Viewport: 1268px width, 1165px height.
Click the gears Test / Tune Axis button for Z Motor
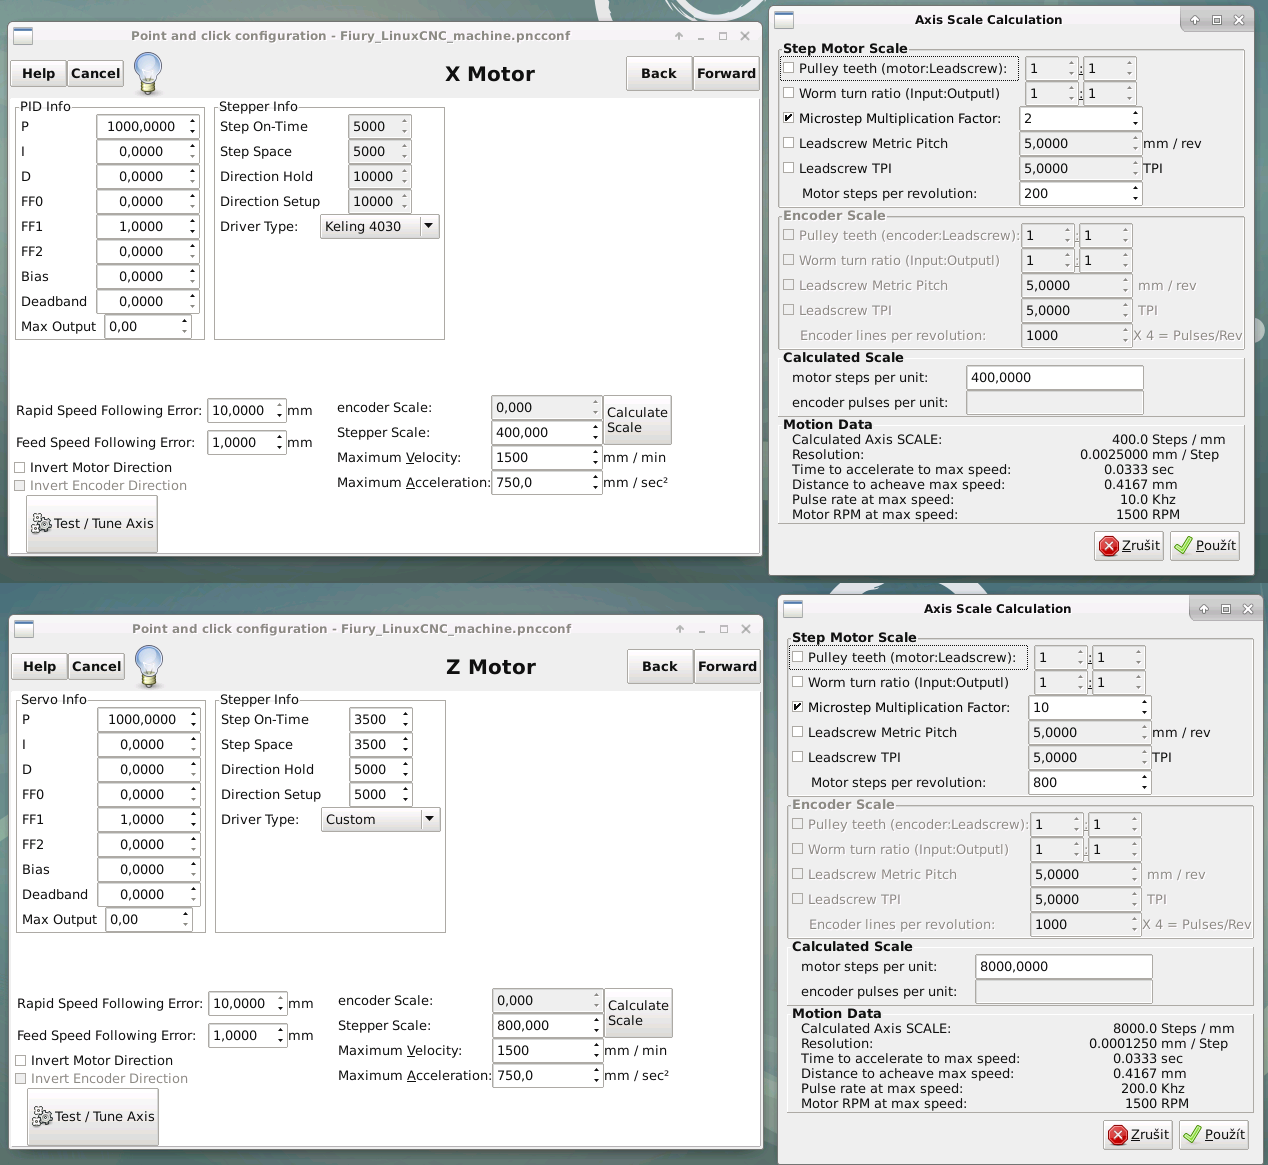pos(93,1116)
